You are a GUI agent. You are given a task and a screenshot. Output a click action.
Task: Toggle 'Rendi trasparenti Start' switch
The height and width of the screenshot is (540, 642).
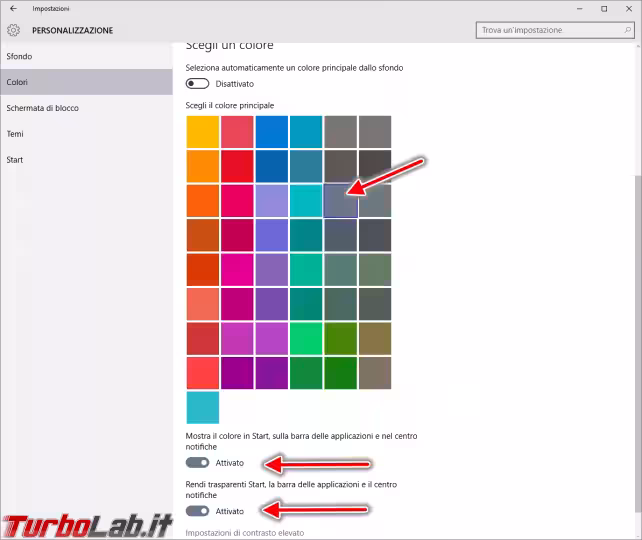197,511
